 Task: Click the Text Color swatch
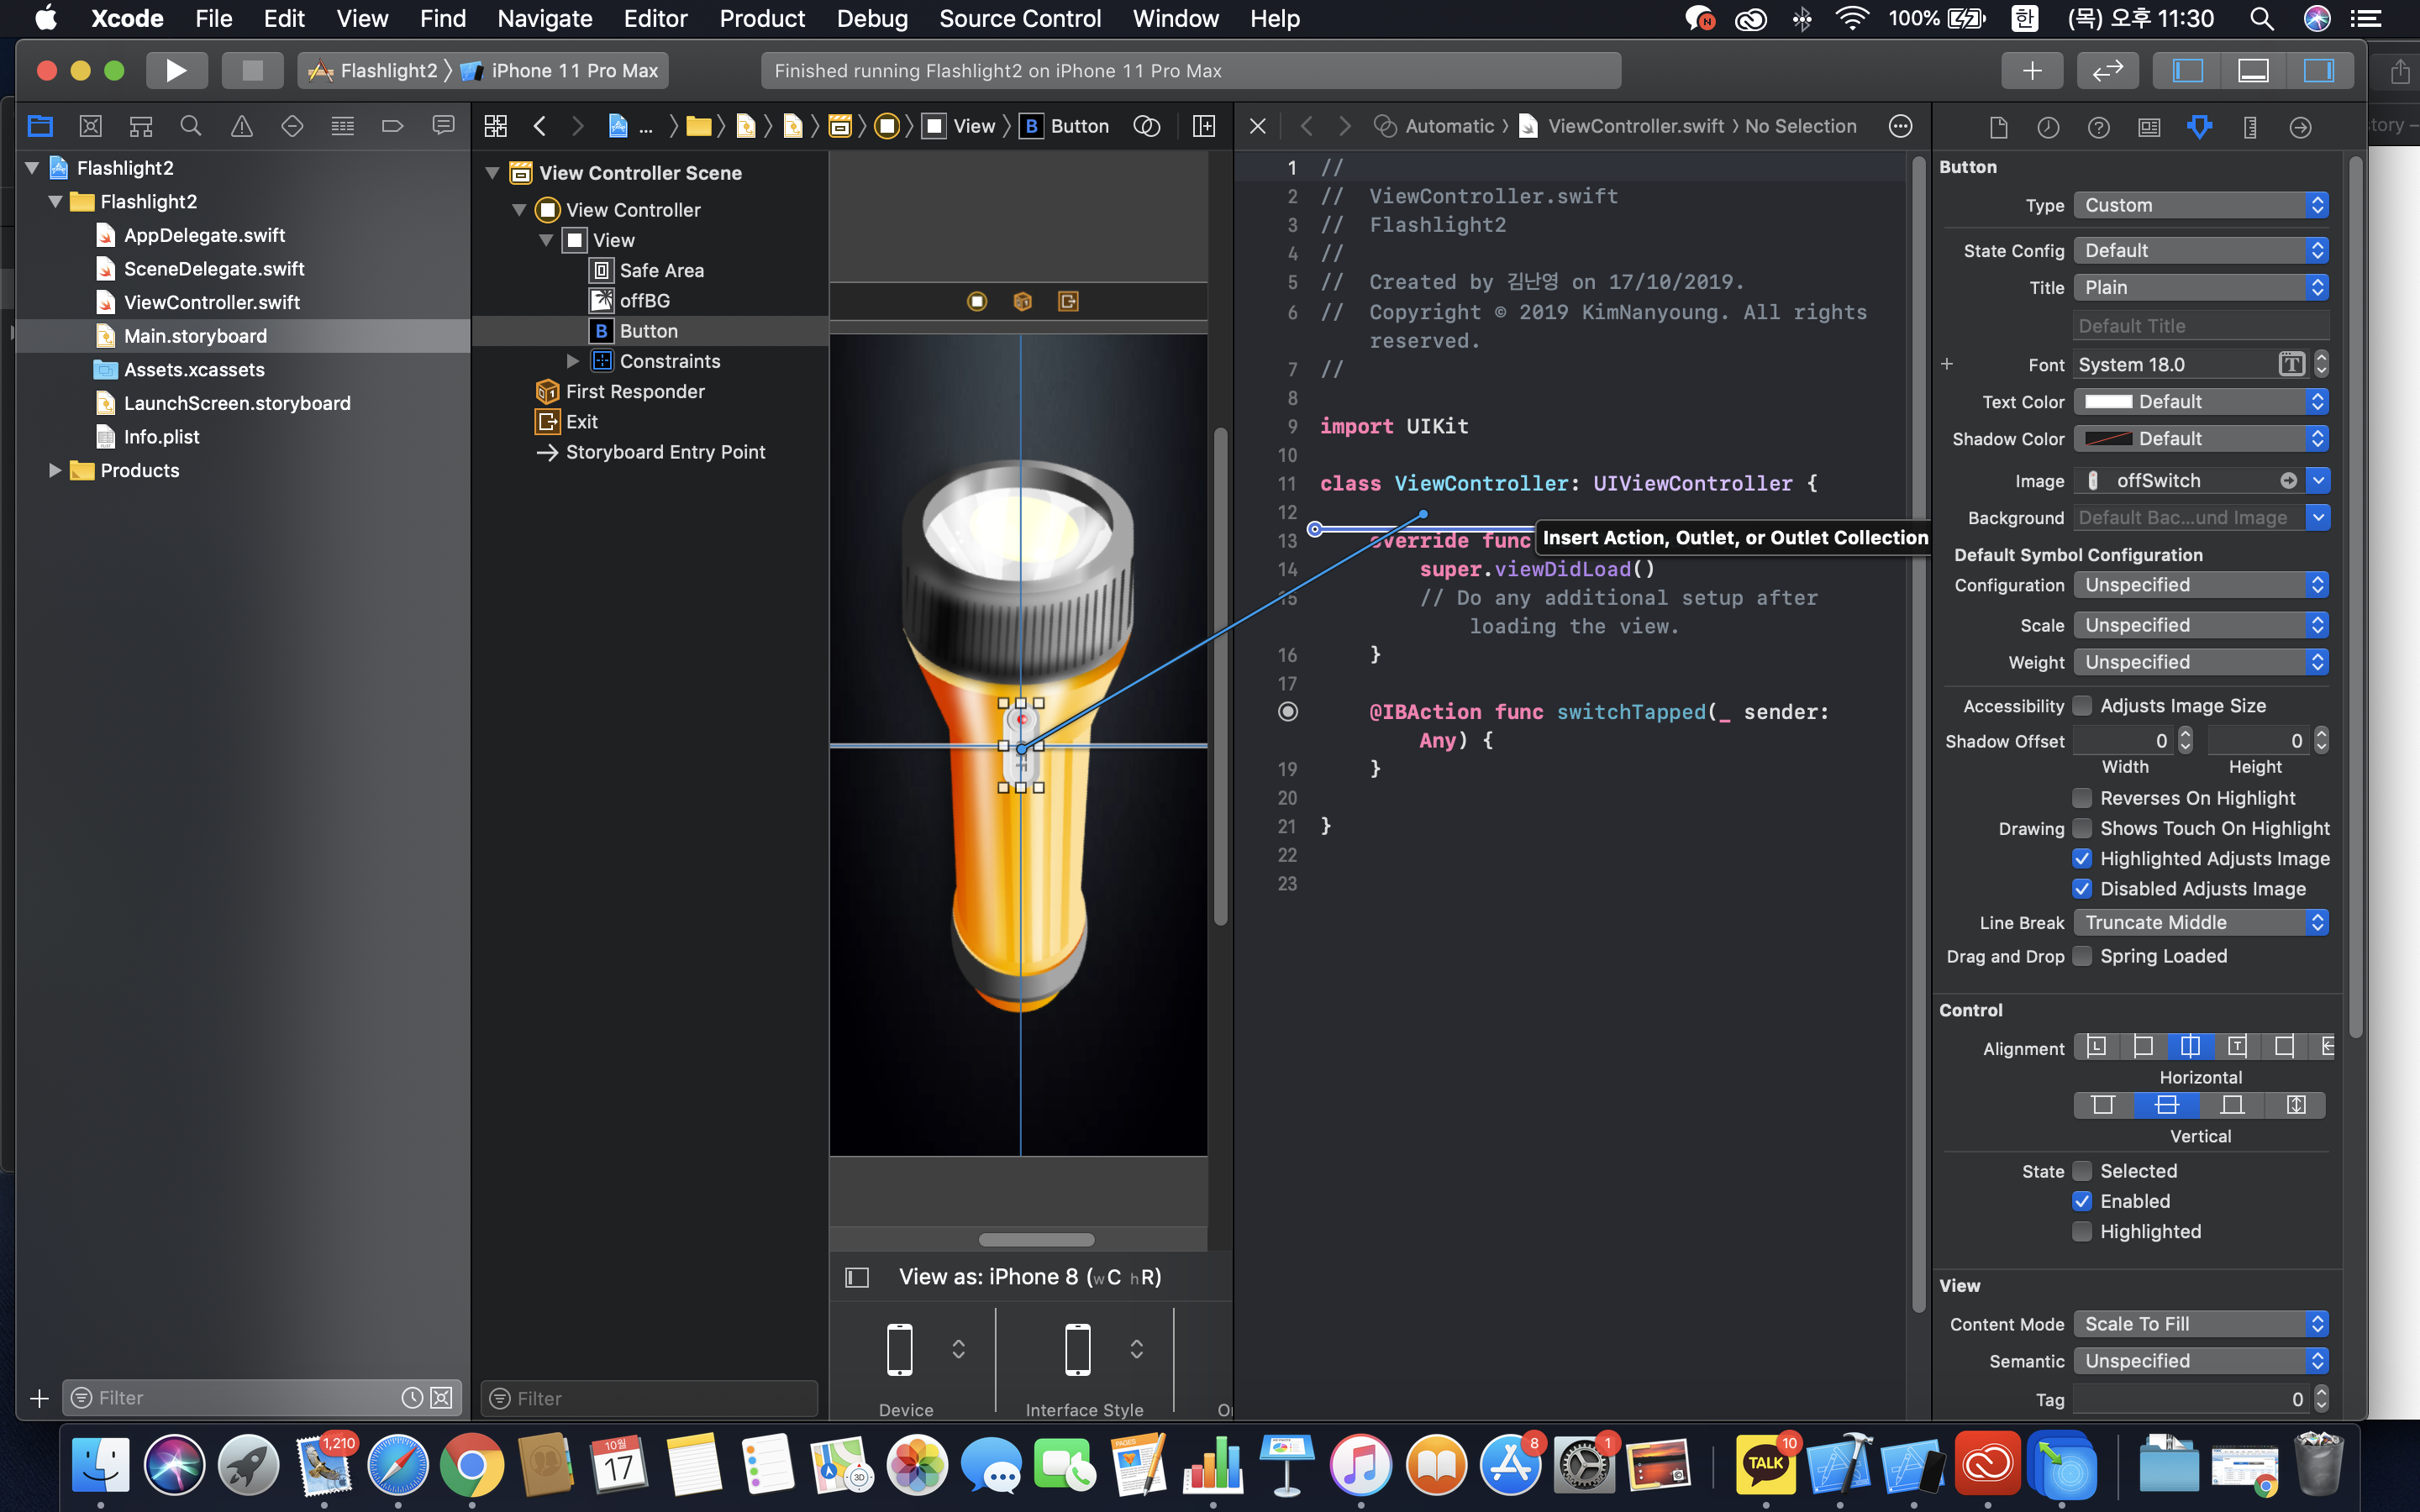pos(2108,401)
